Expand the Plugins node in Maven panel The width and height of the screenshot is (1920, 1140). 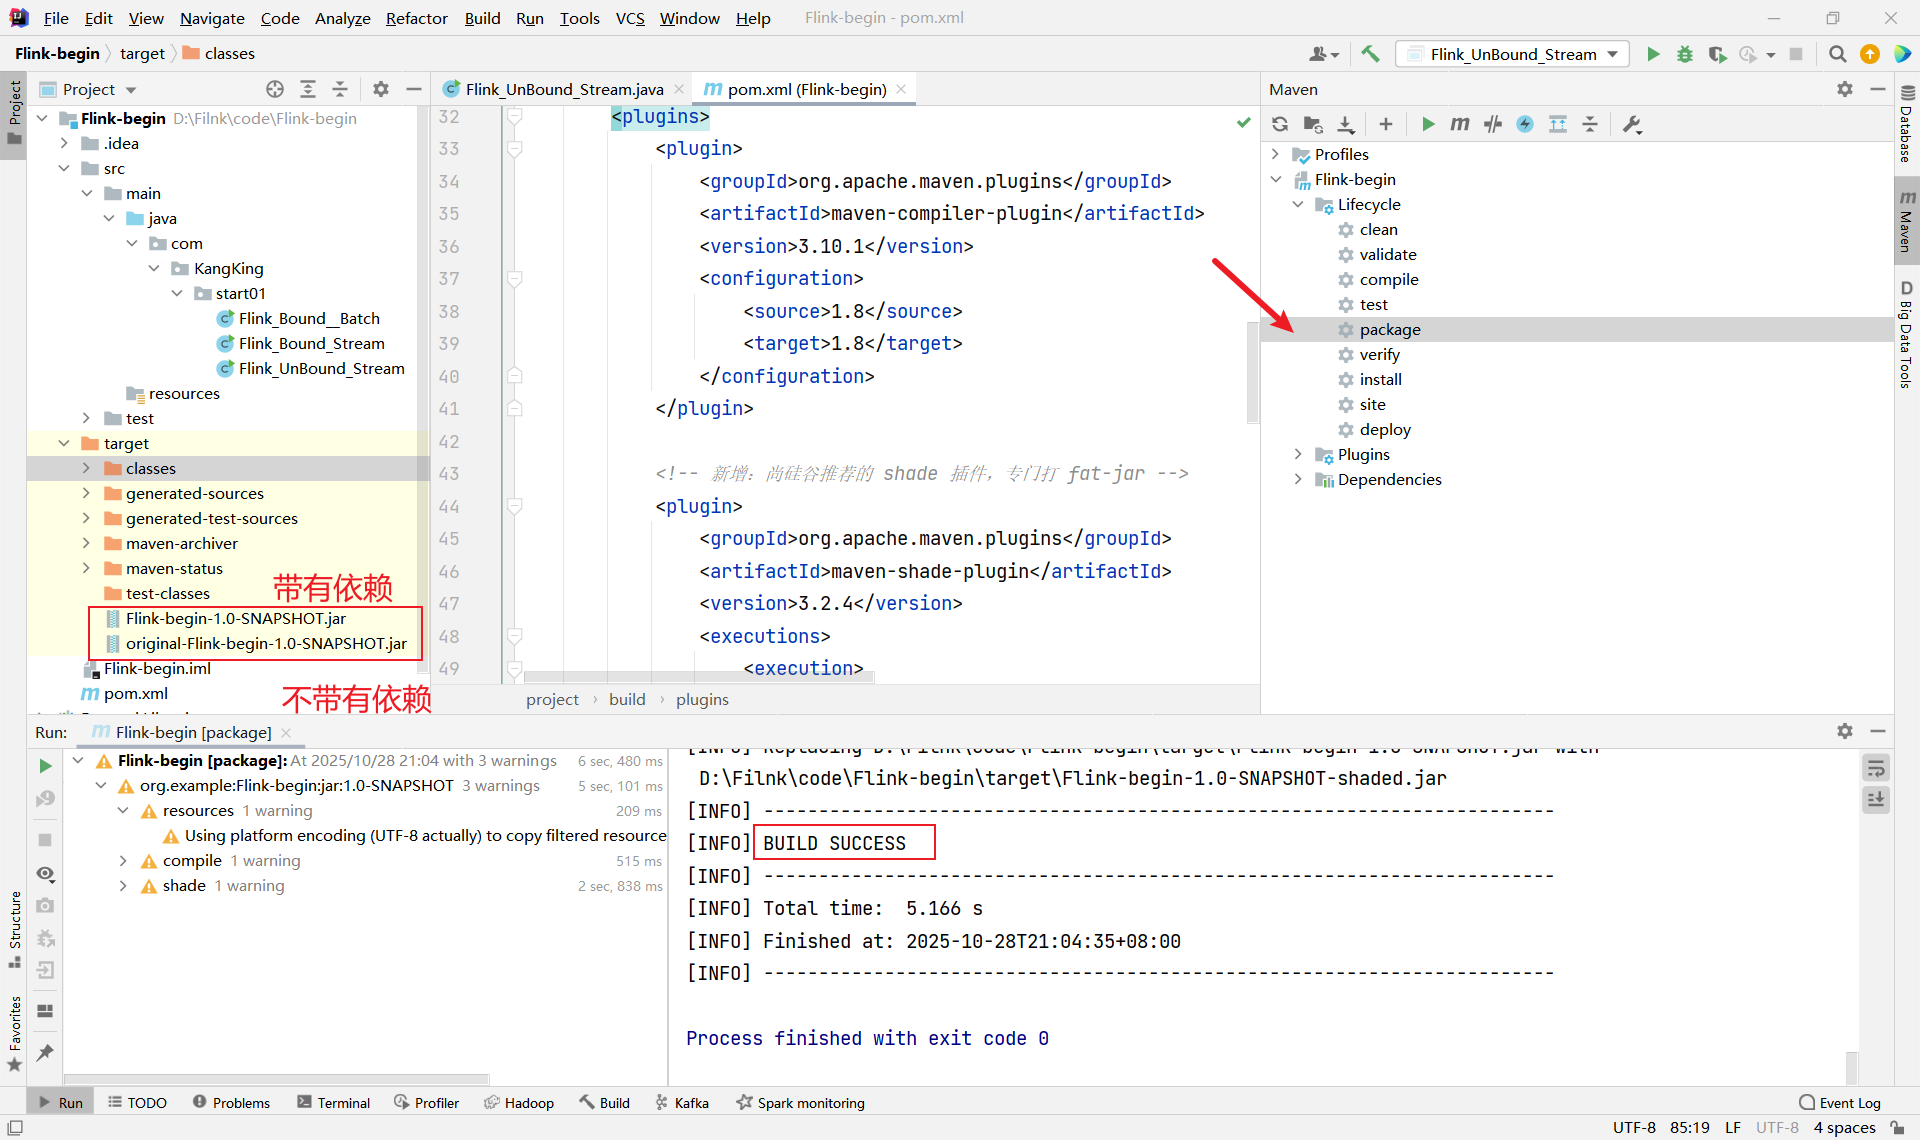click(1298, 454)
